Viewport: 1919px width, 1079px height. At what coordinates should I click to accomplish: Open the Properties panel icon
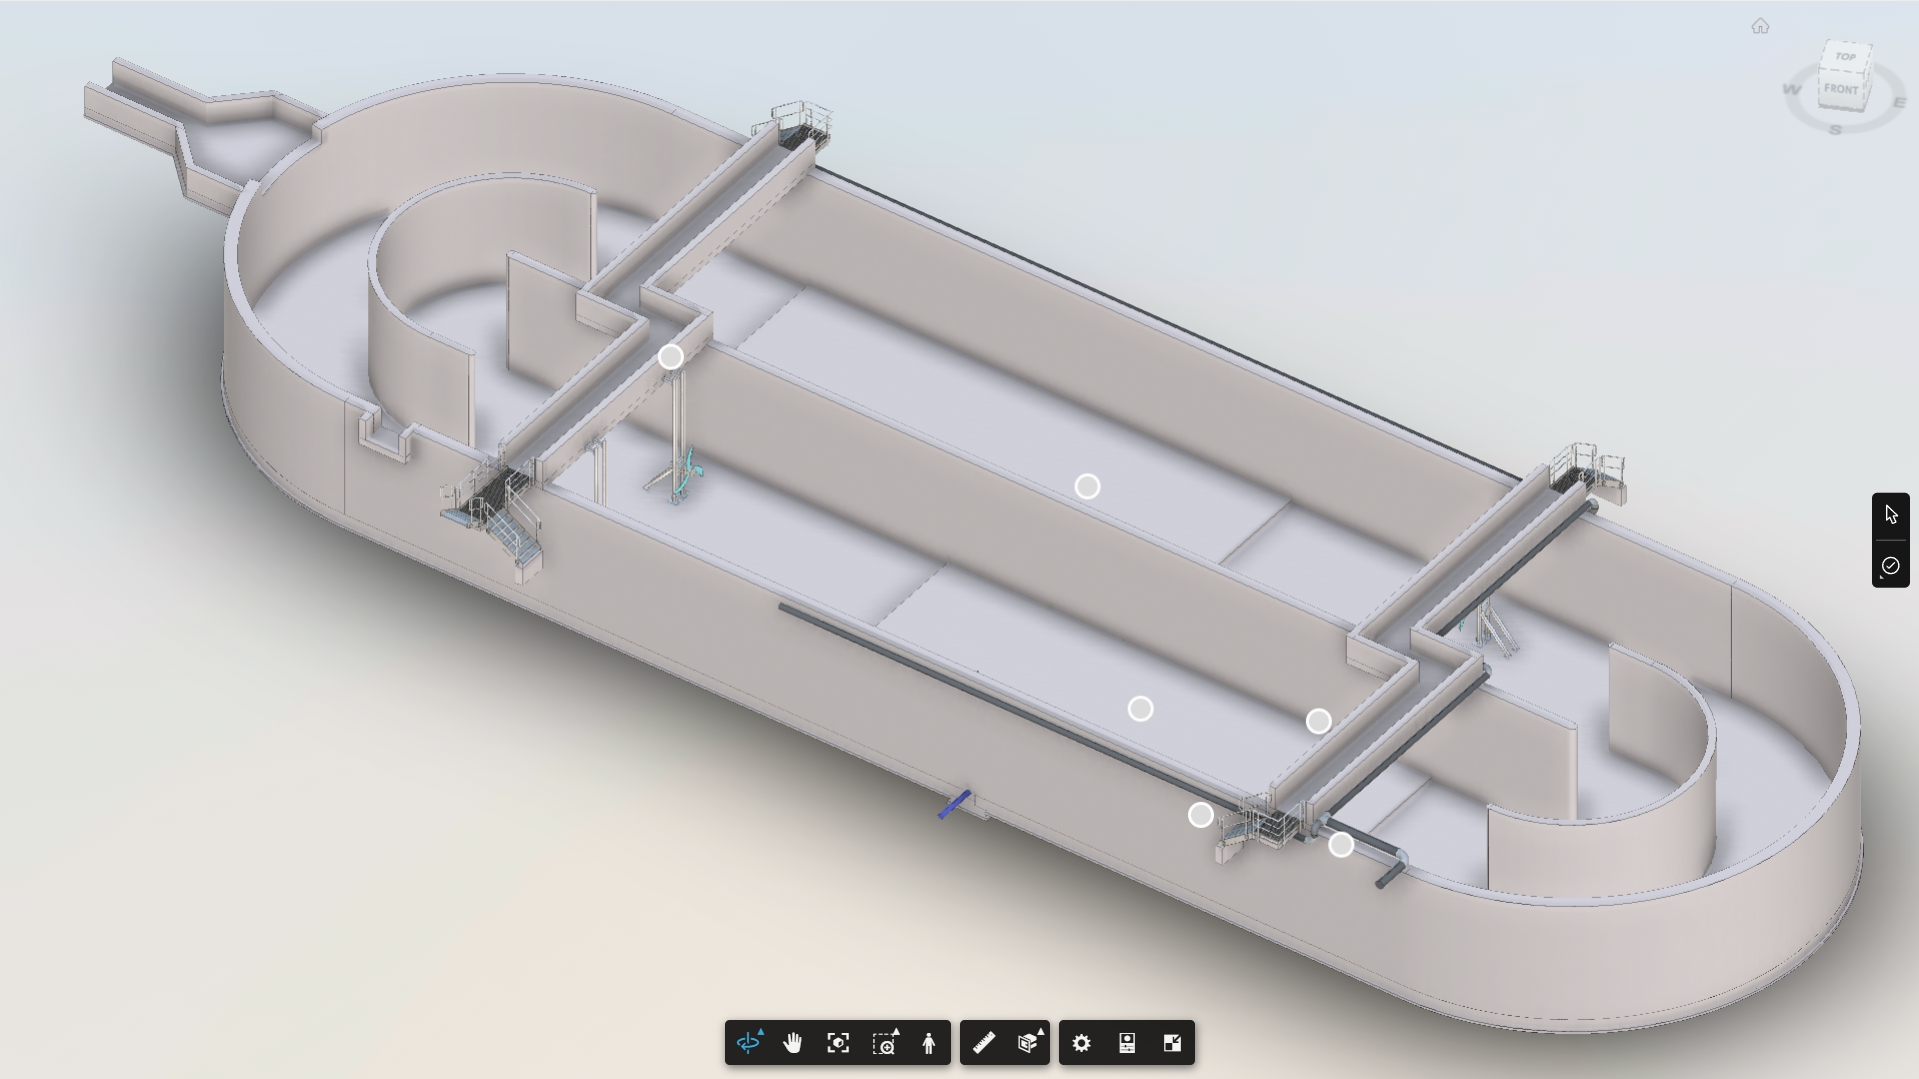pos(1127,1043)
